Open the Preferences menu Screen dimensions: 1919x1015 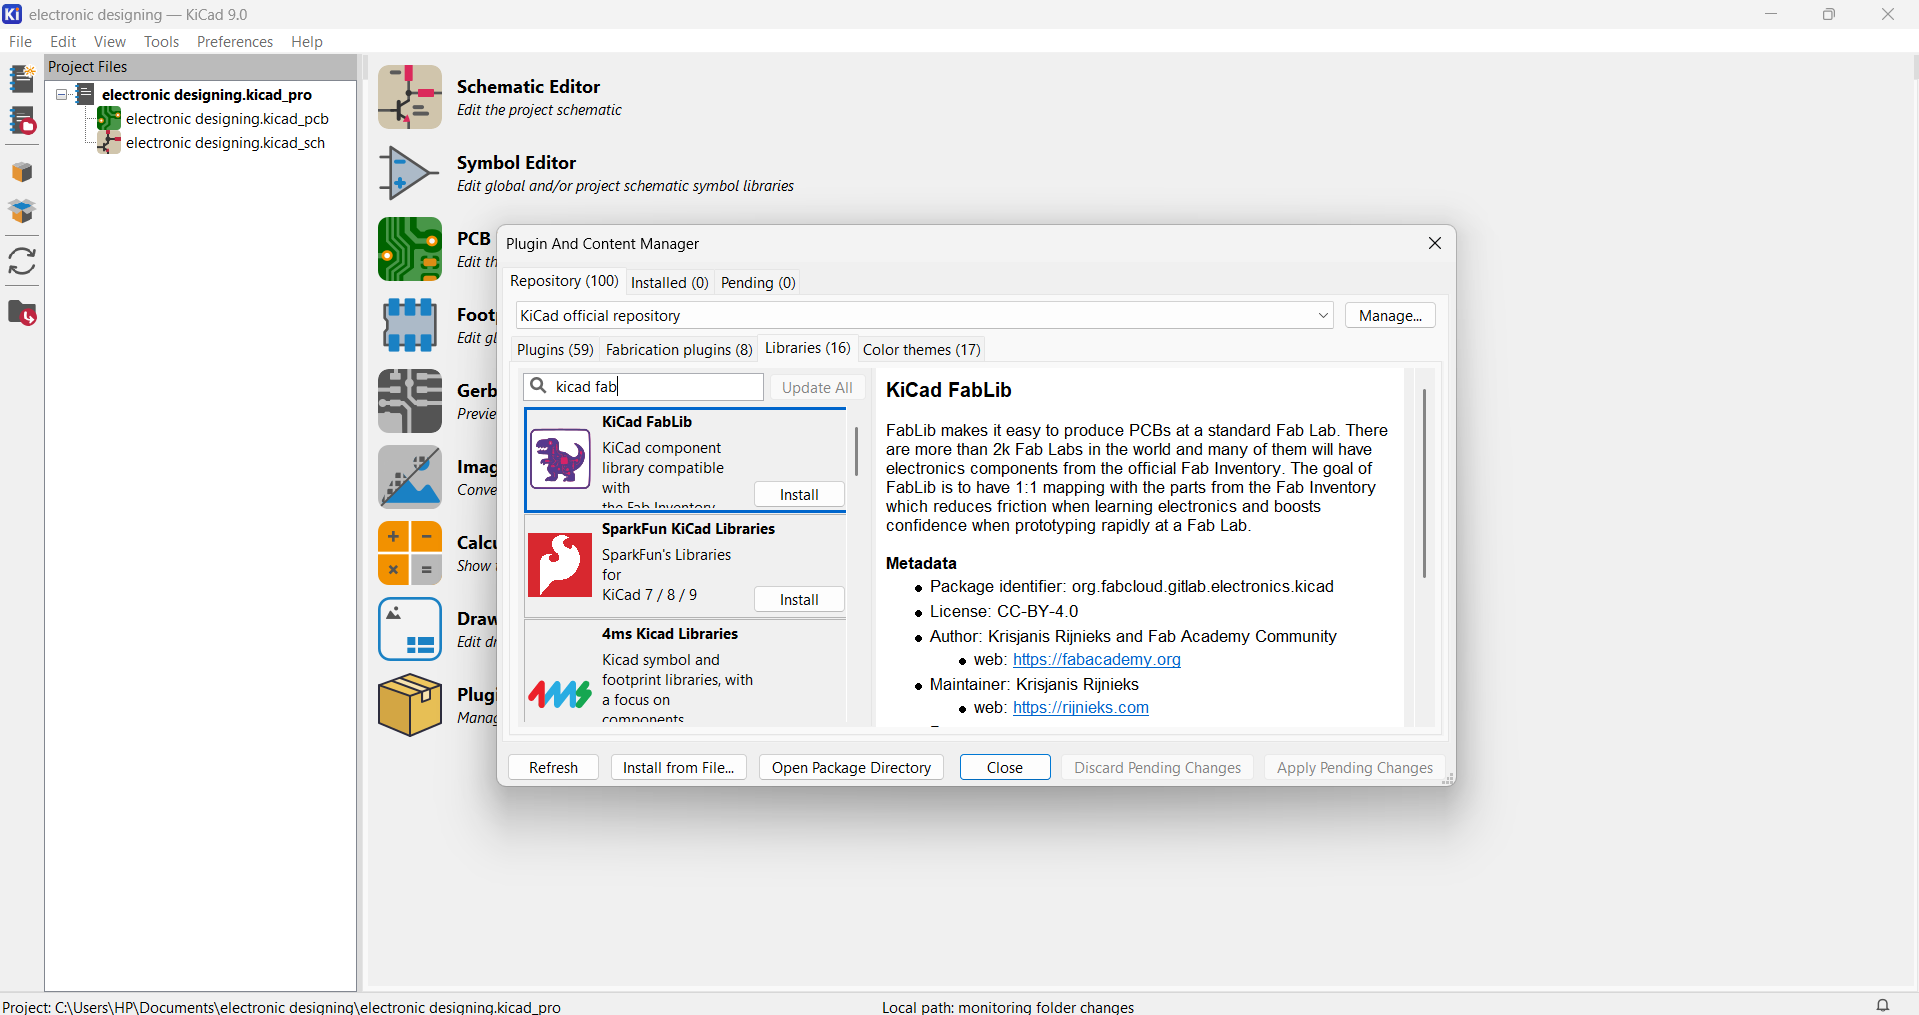235,42
